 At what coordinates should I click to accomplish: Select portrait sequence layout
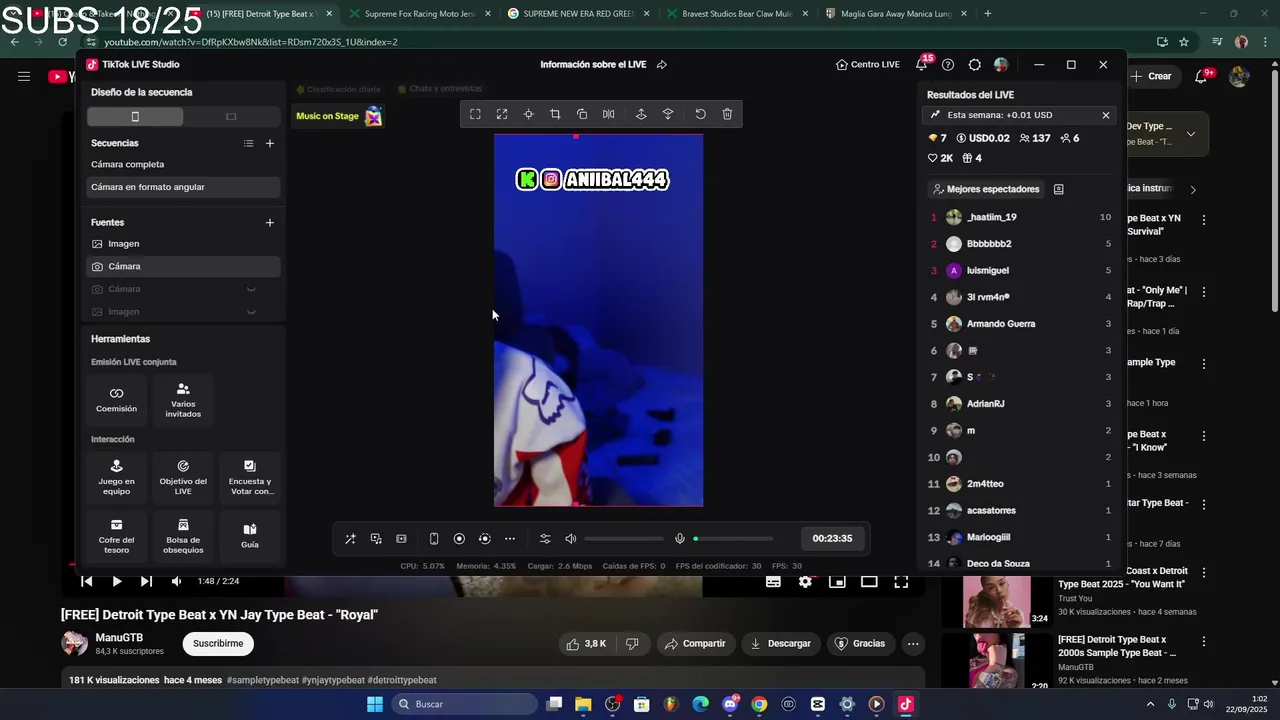[x=135, y=117]
